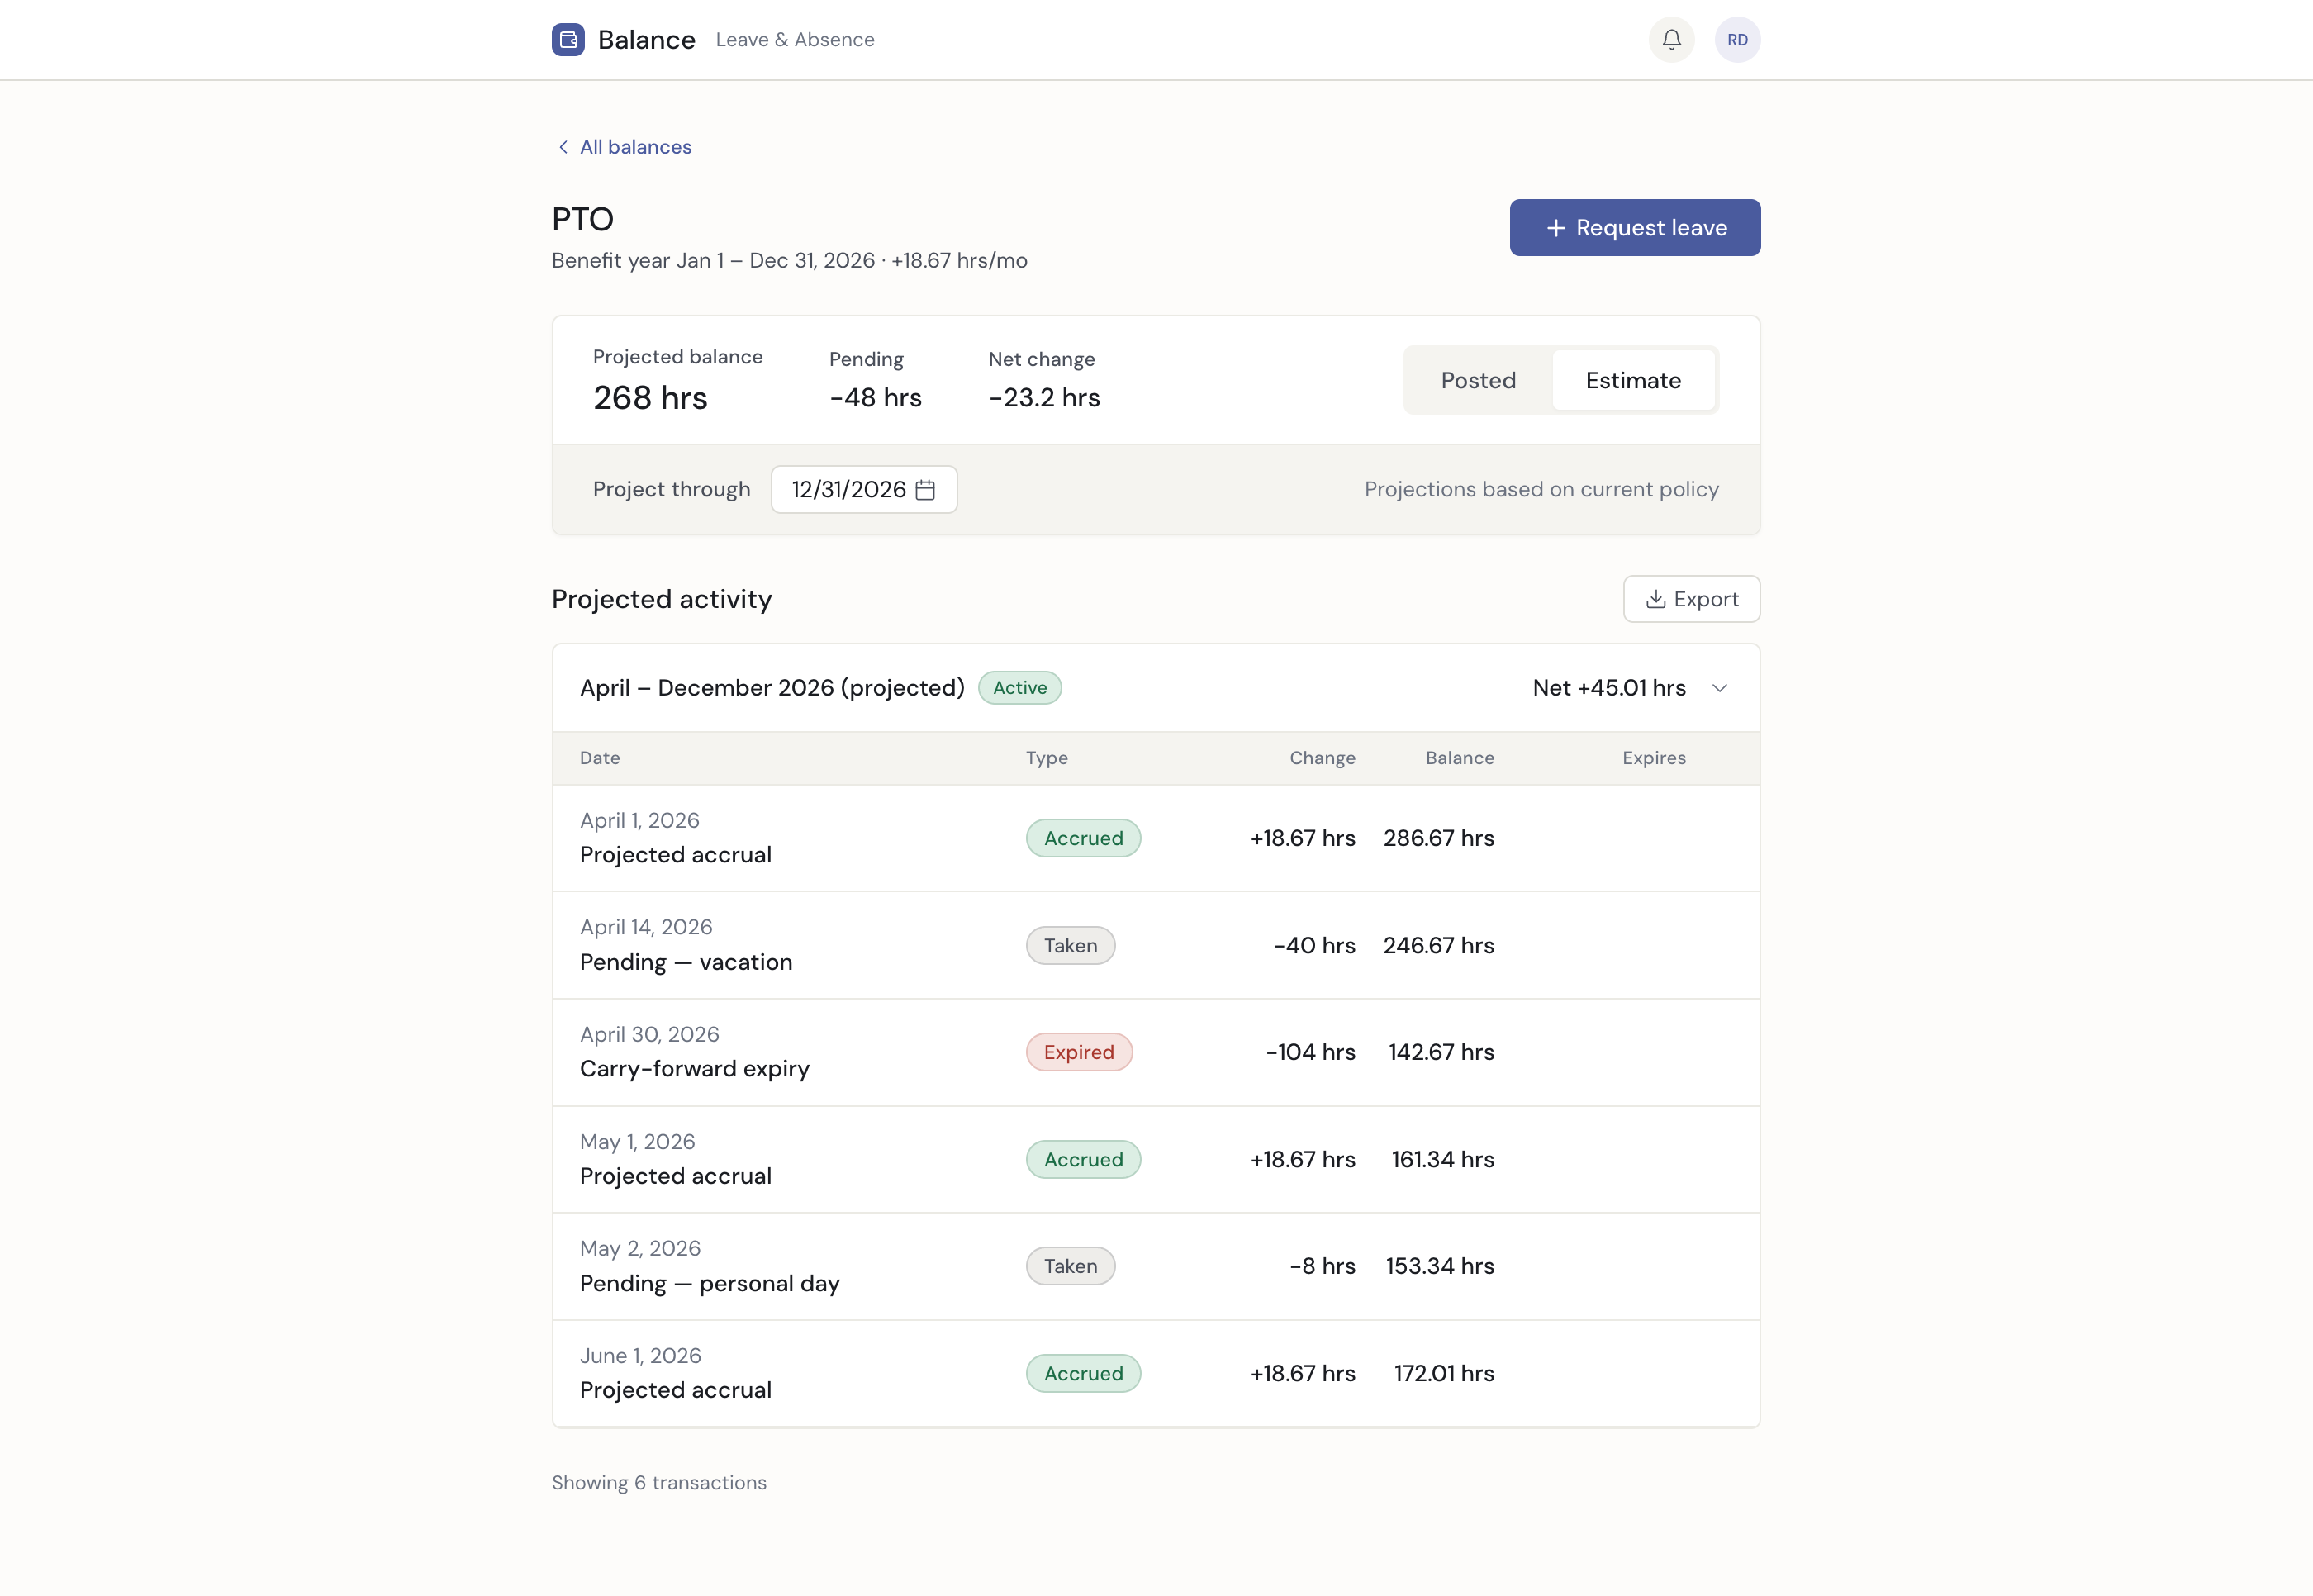Open the notifications bell
Screen dimensions: 2313x1596
[x=1670, y=39]
